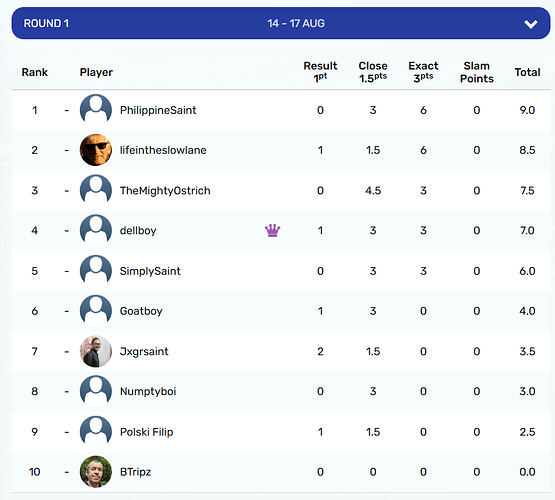Click the Slam Points column header
The width and height of the screenshot is (555, 500).
point(476,72)
